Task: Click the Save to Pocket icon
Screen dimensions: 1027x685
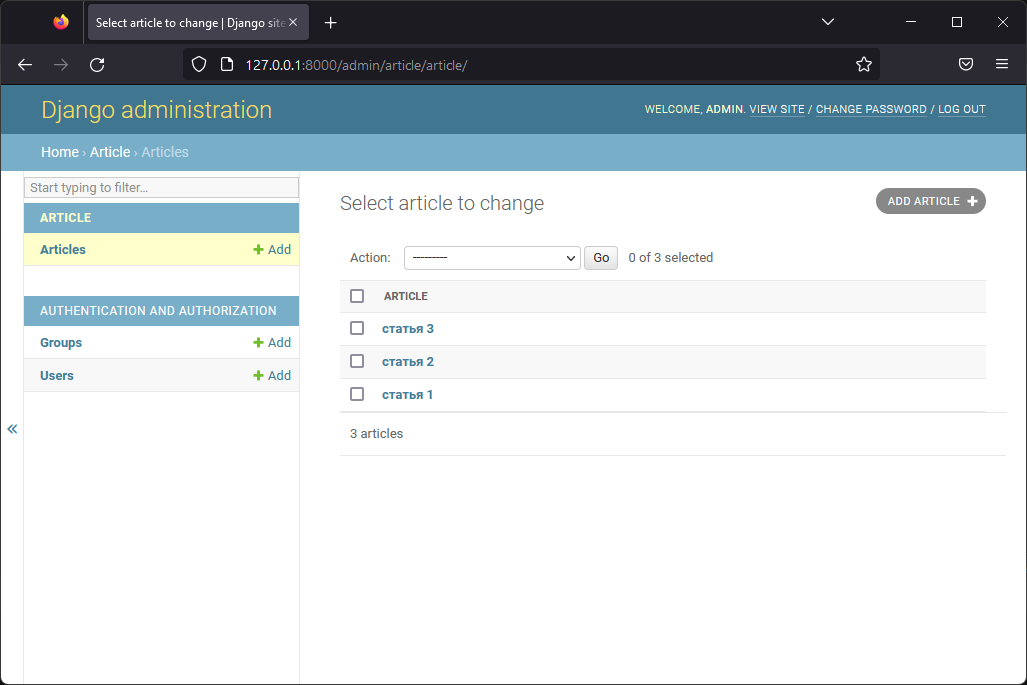Action: [x=966, y=65]
